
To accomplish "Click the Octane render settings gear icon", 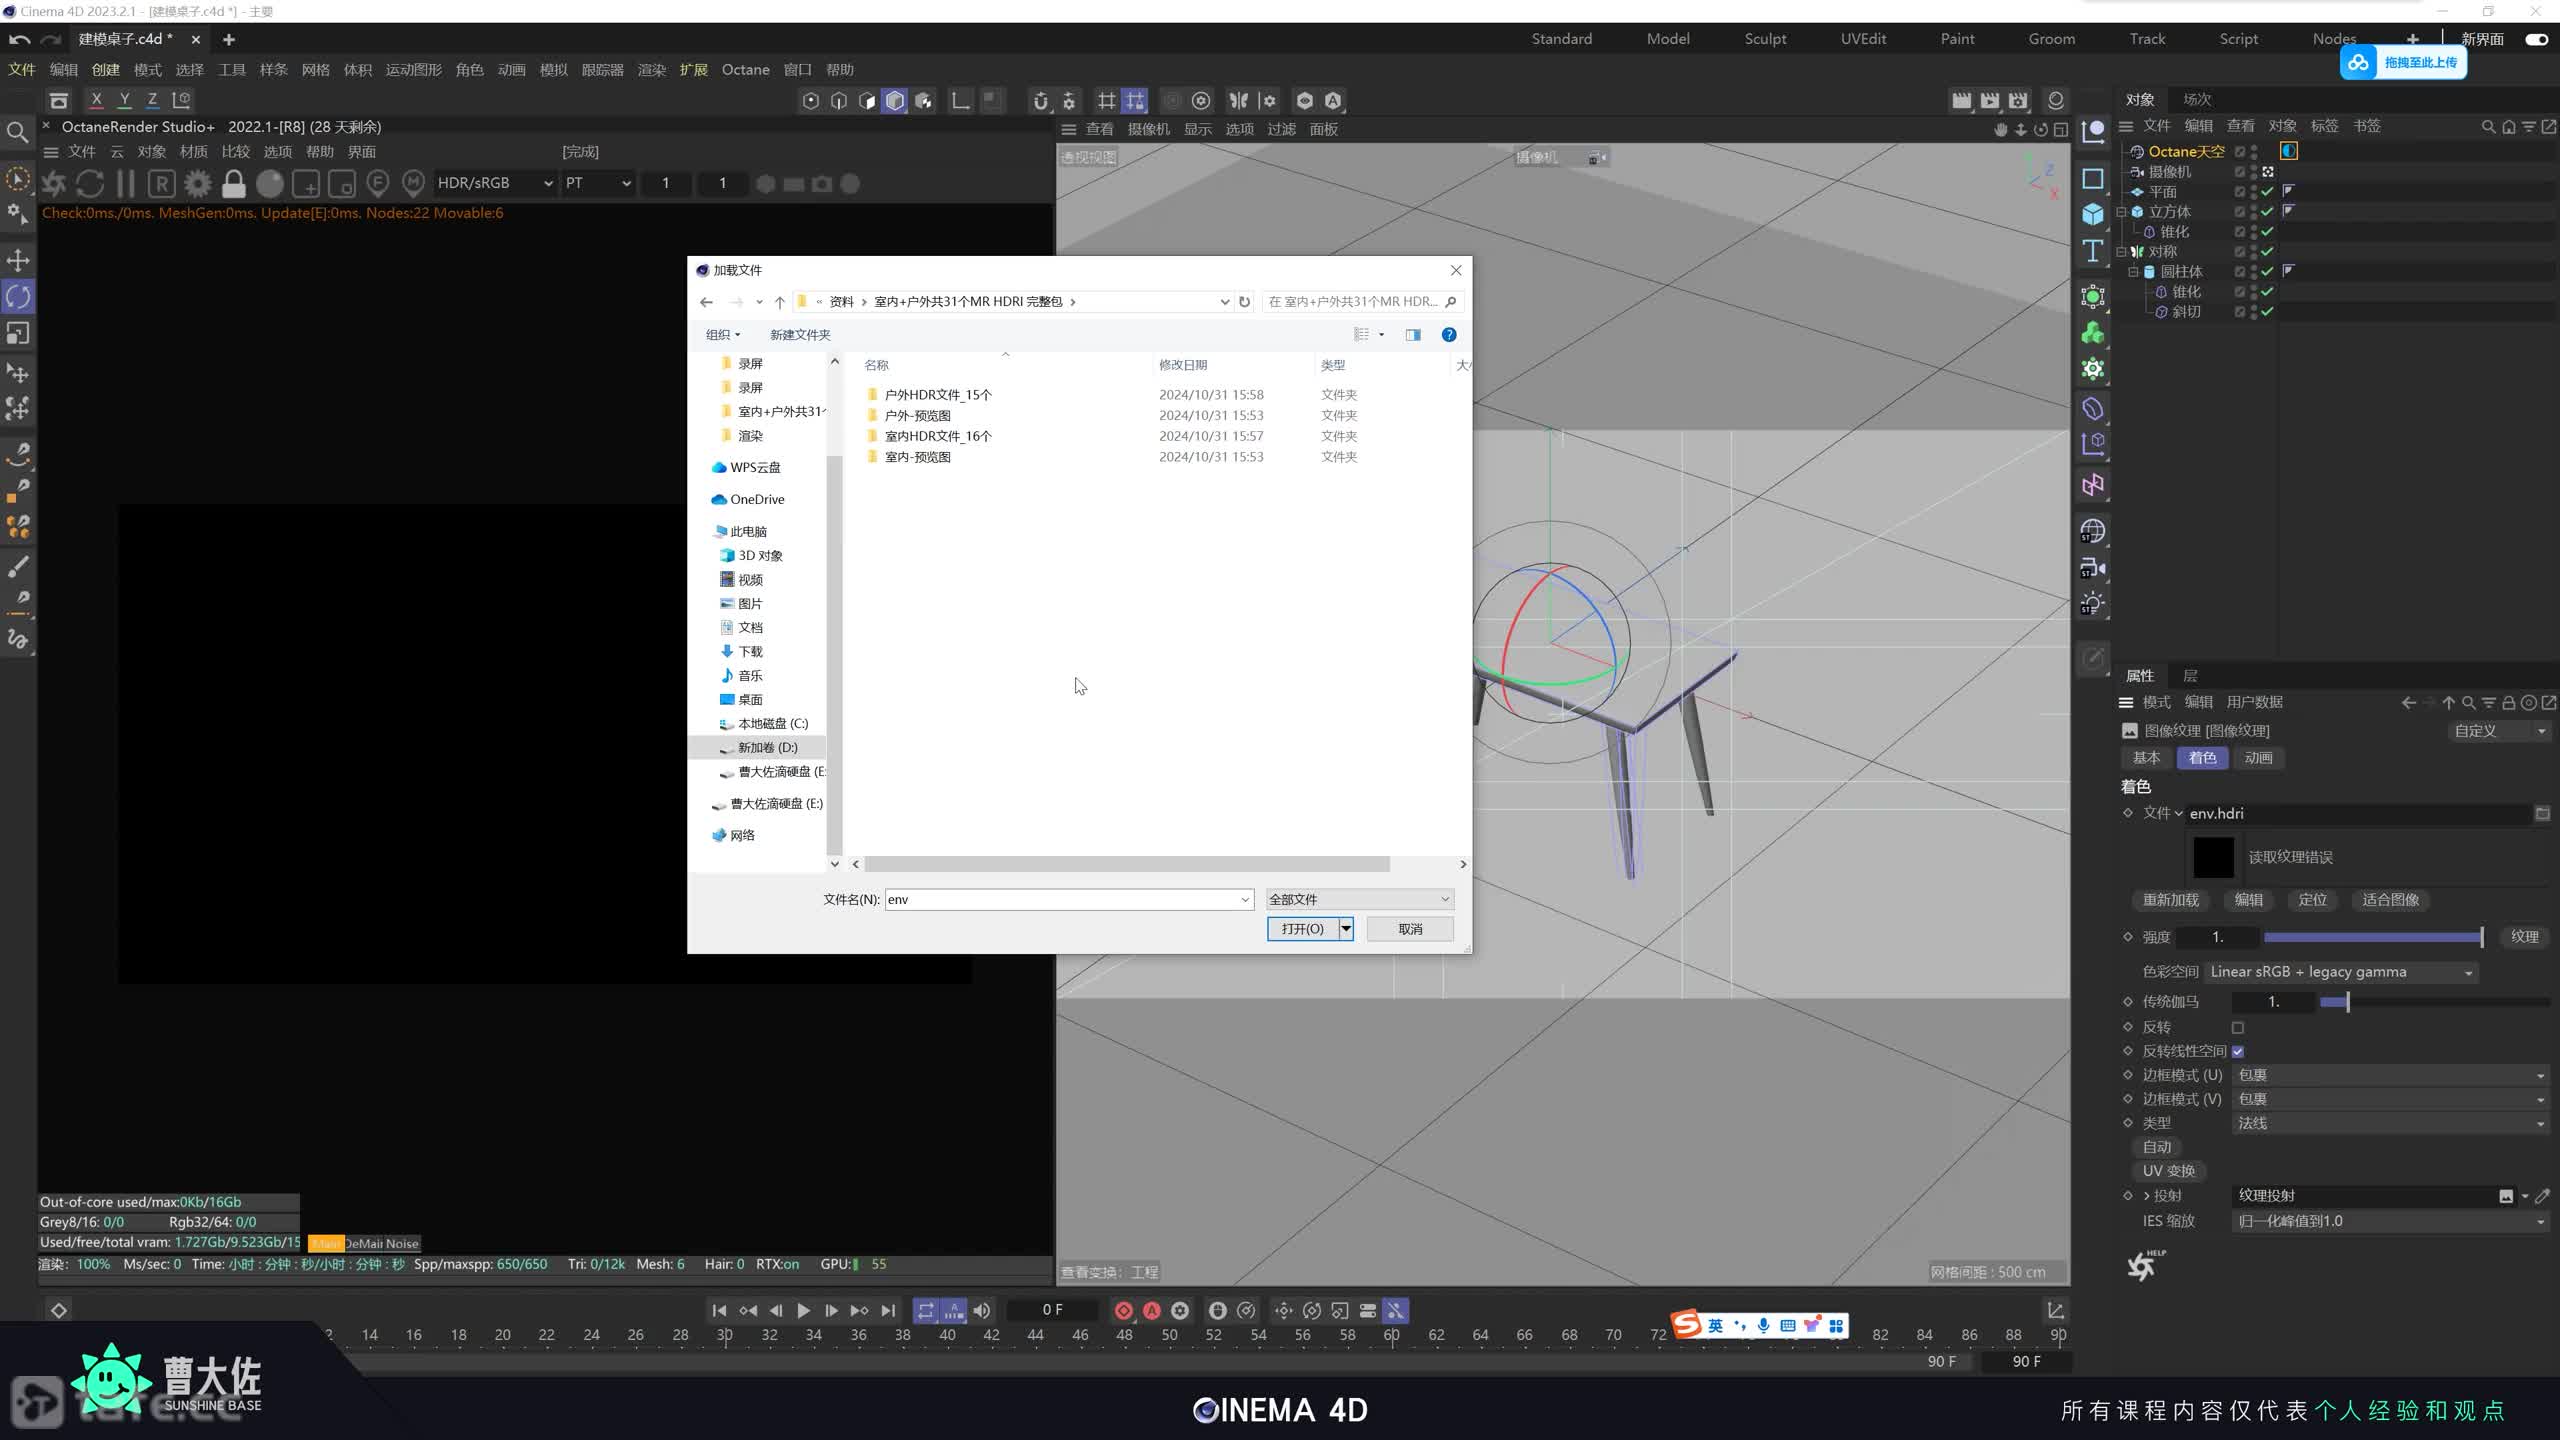I will pos(198,184).
